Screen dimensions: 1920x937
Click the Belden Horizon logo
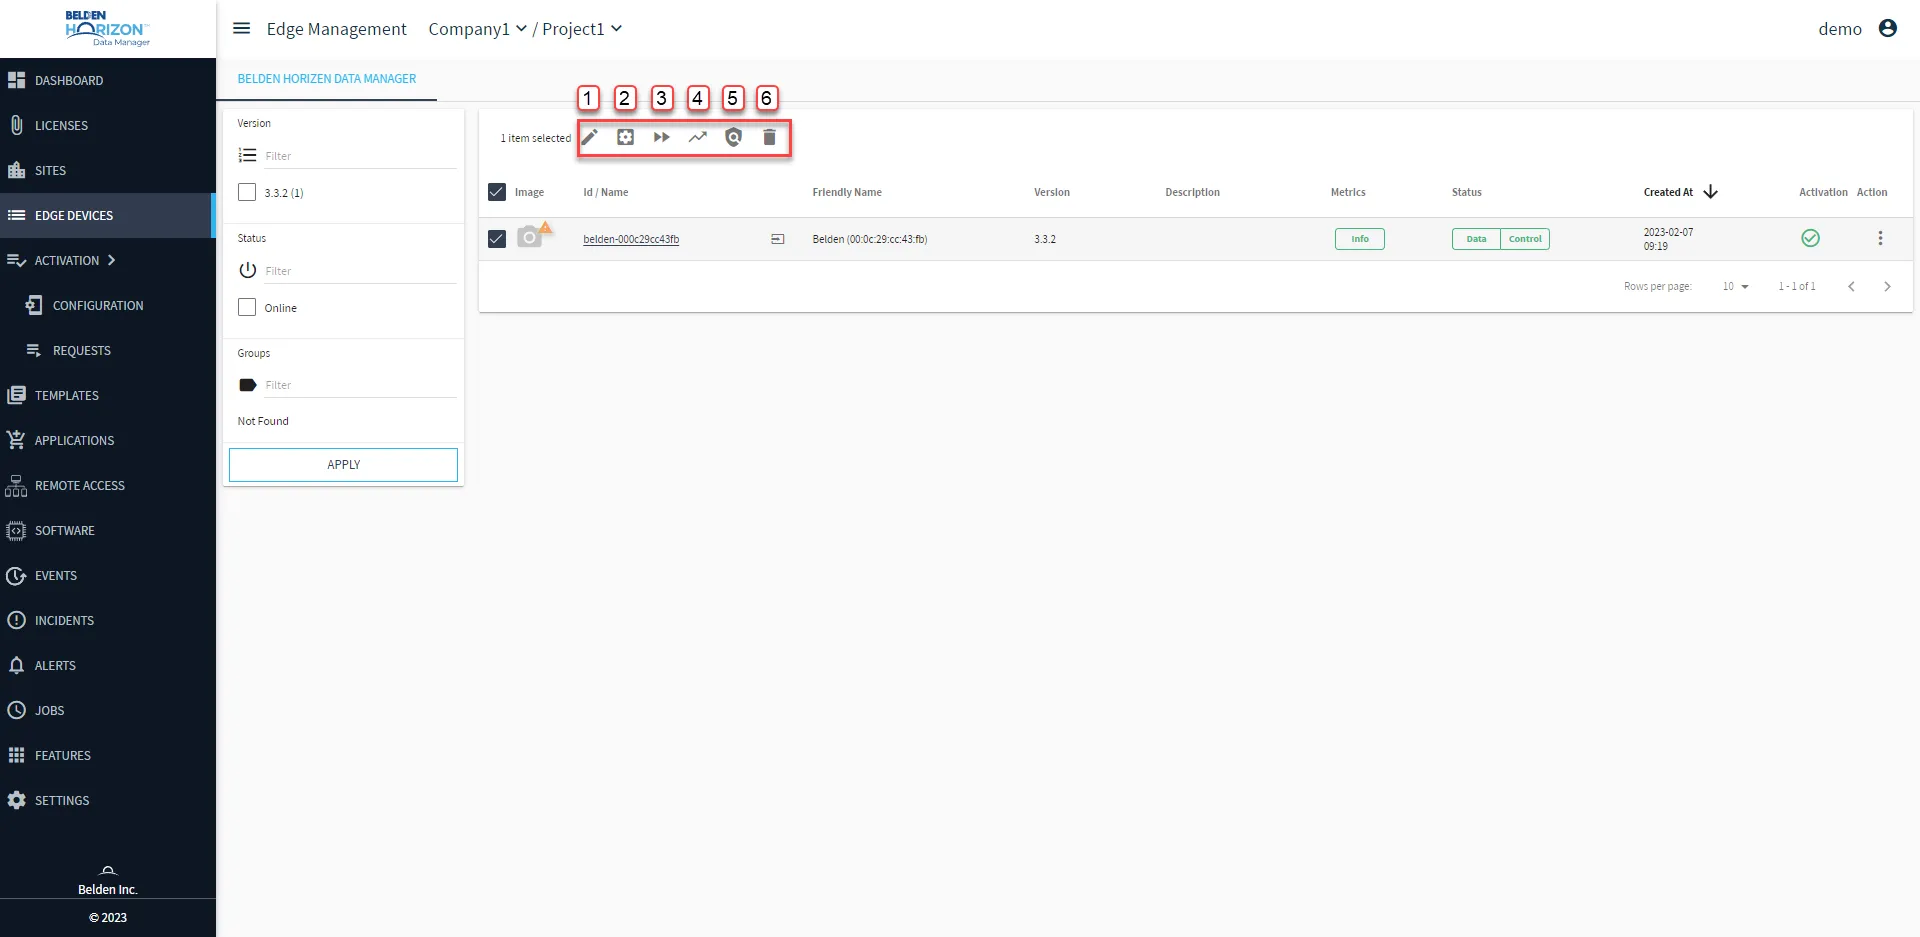point(108,29)
